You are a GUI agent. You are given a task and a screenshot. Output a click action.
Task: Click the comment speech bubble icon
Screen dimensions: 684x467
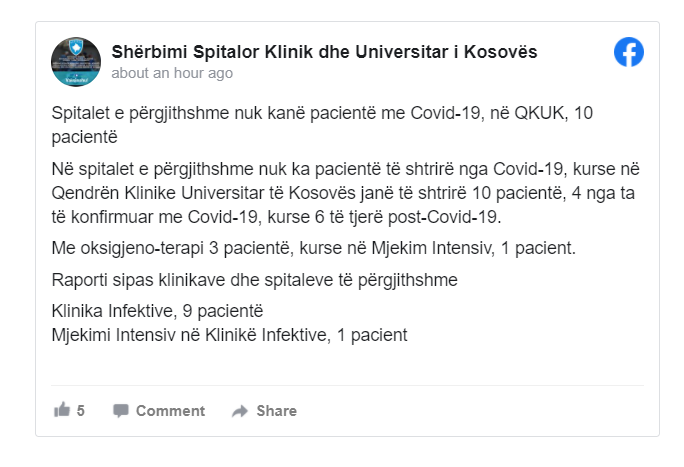[121, 410]
